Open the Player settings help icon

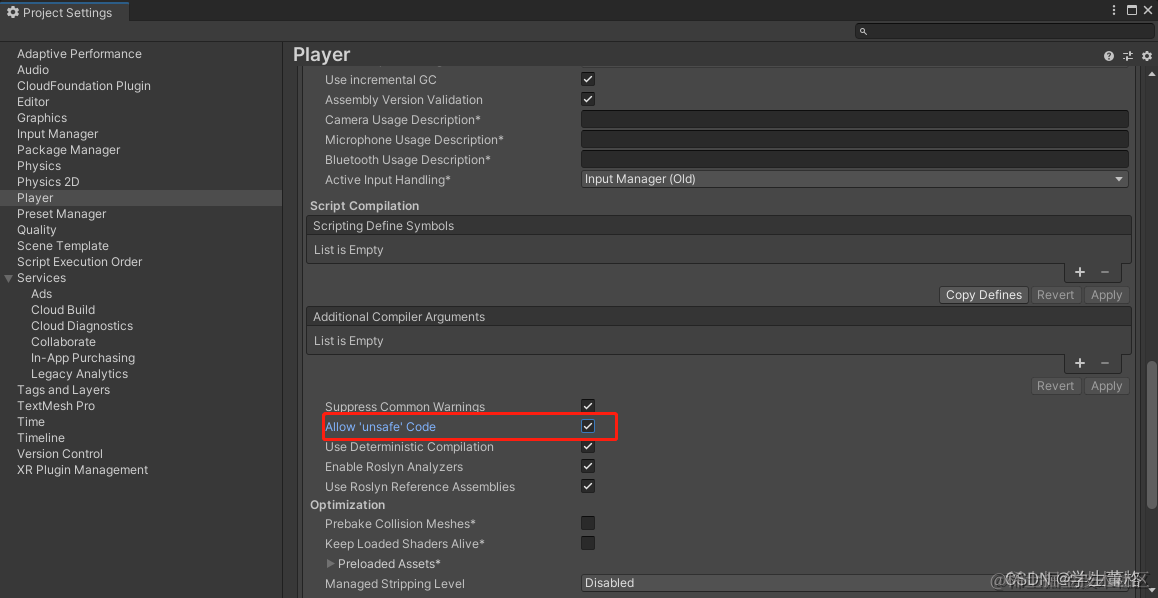coord(1108,55)
